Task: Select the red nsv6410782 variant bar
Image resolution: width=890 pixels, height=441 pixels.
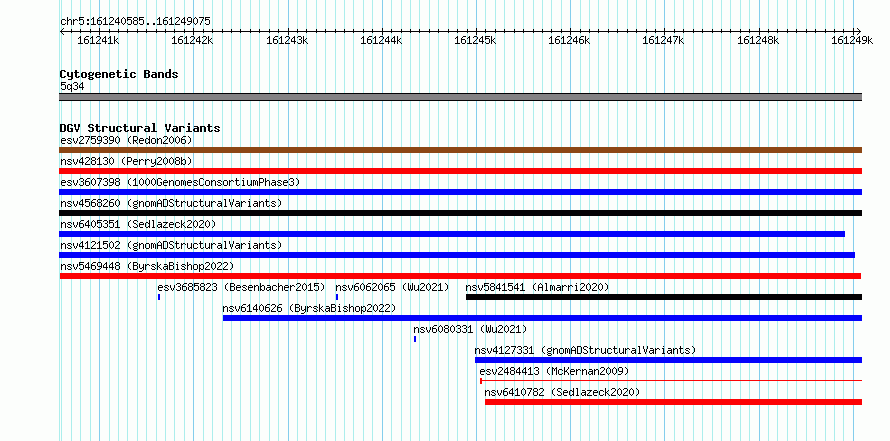Action: [674, 402]
